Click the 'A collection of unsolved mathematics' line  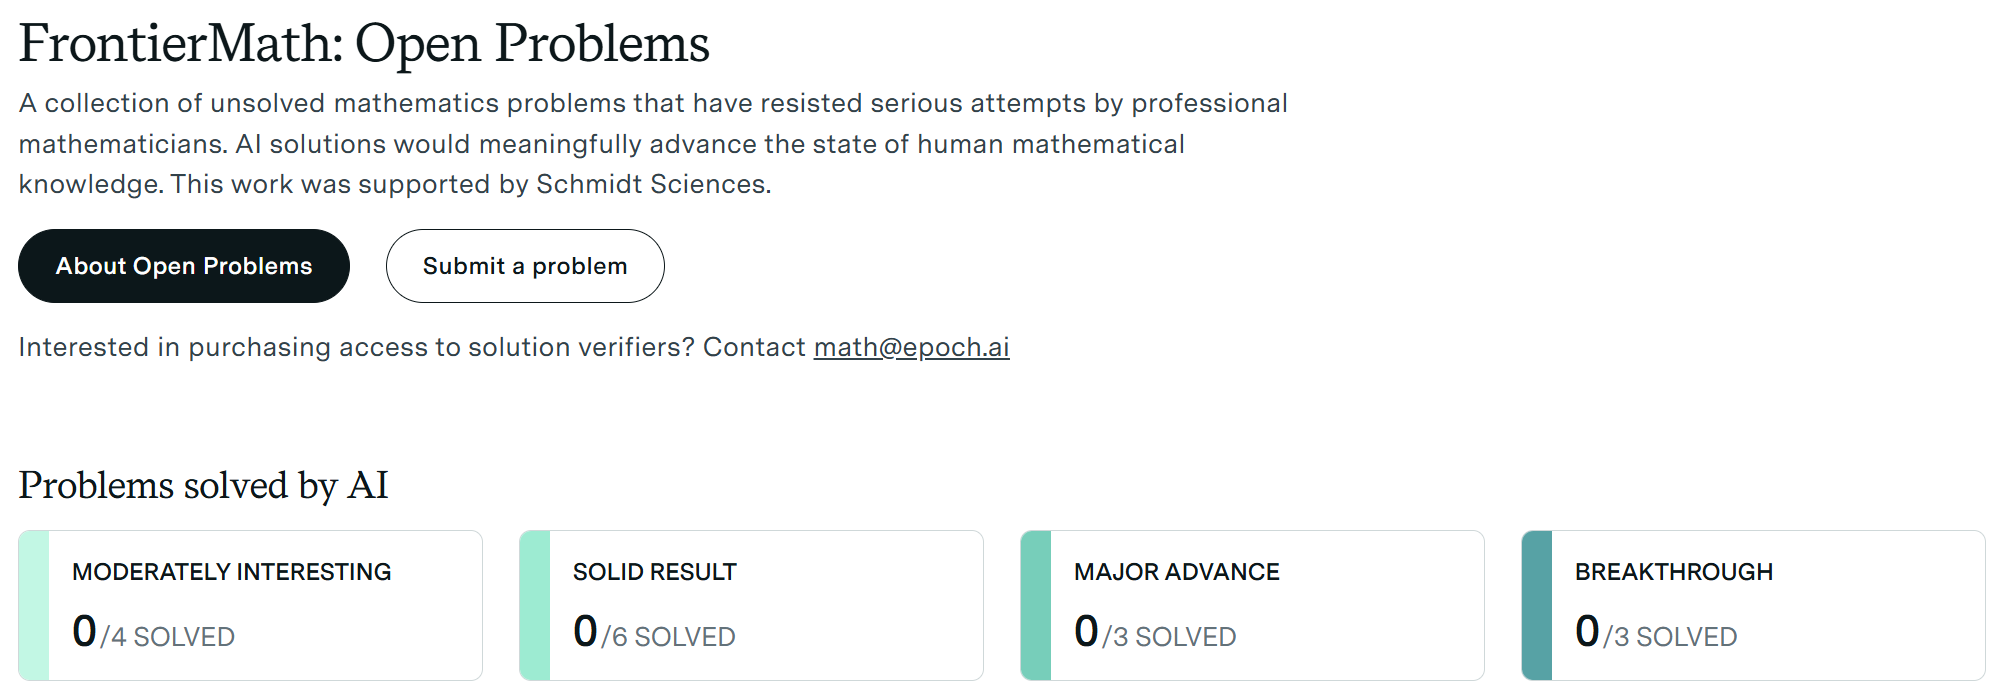click(x=652, y=104)
